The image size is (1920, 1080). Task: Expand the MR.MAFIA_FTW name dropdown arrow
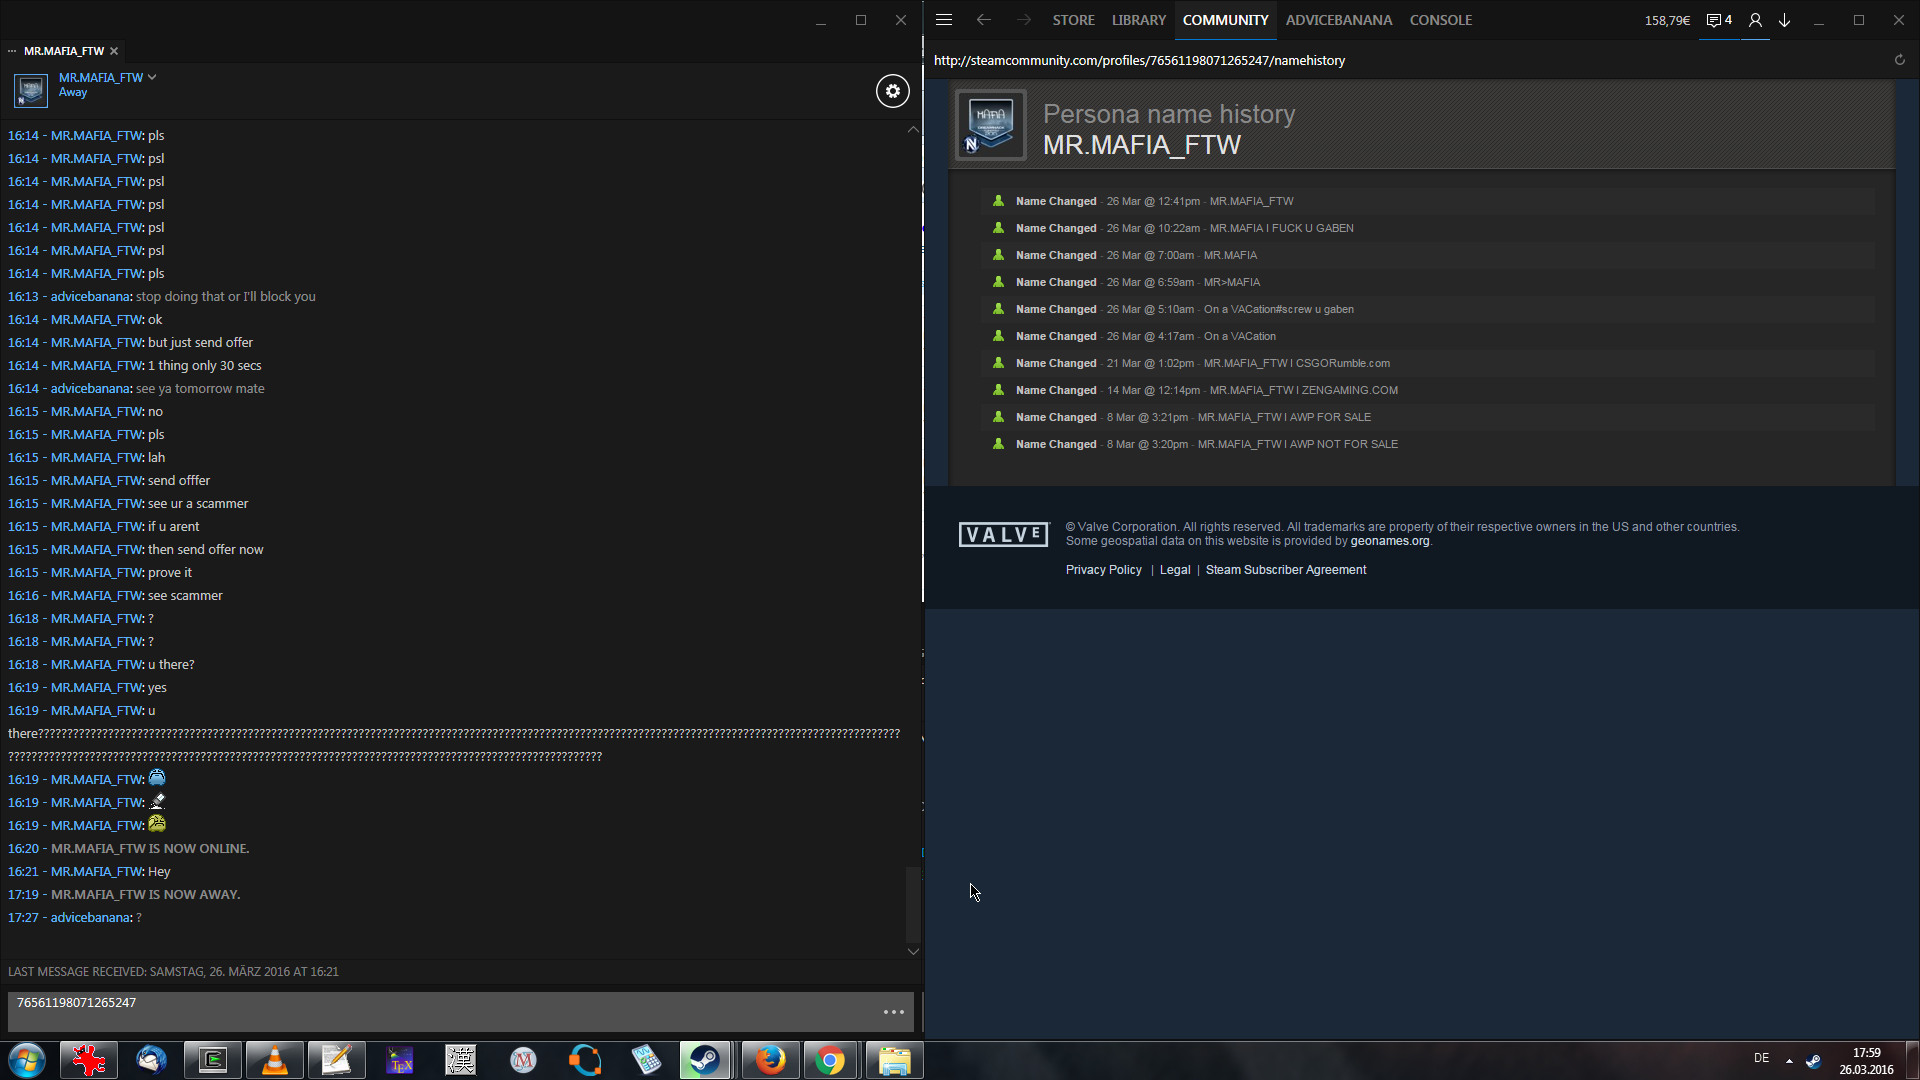(x=152, y=77)
